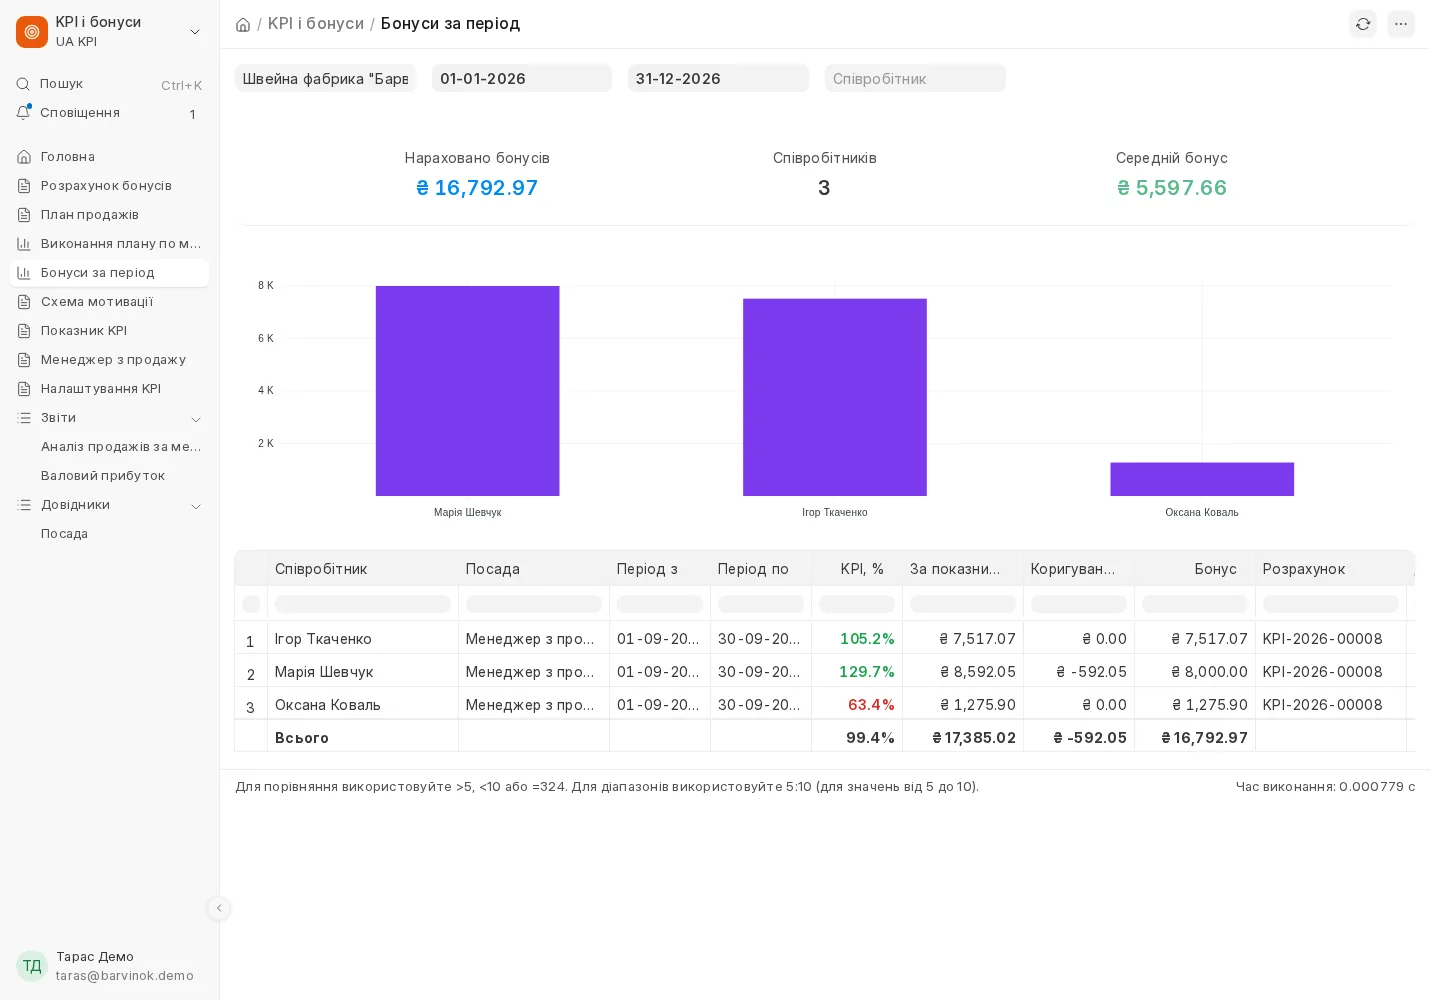Open user profile Тарас Демо
Viewport: 1440px width, 1000px height.
click(109, 966)
